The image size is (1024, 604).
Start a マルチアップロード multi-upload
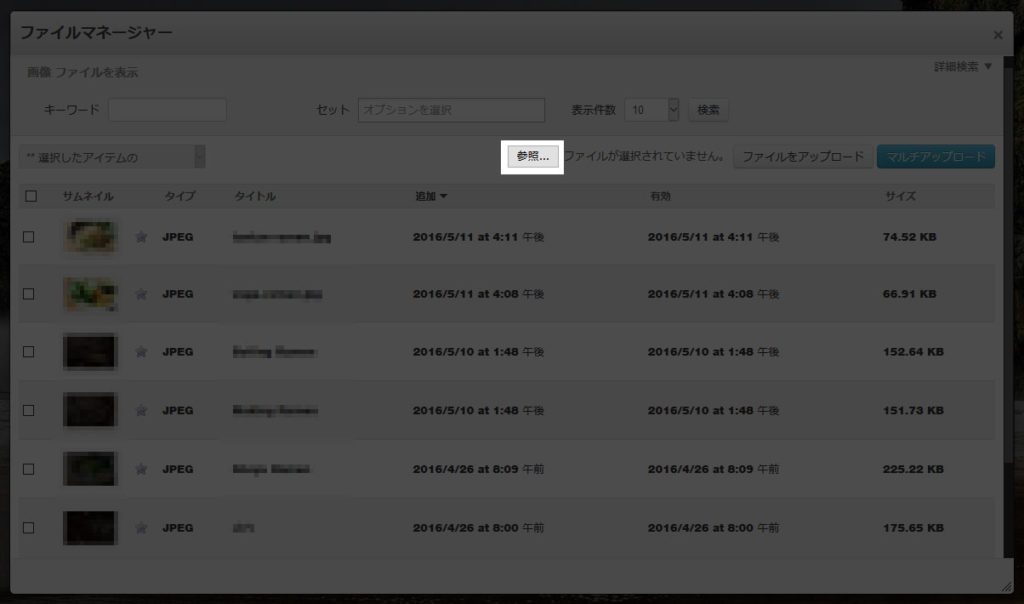[x=935, y=156]
